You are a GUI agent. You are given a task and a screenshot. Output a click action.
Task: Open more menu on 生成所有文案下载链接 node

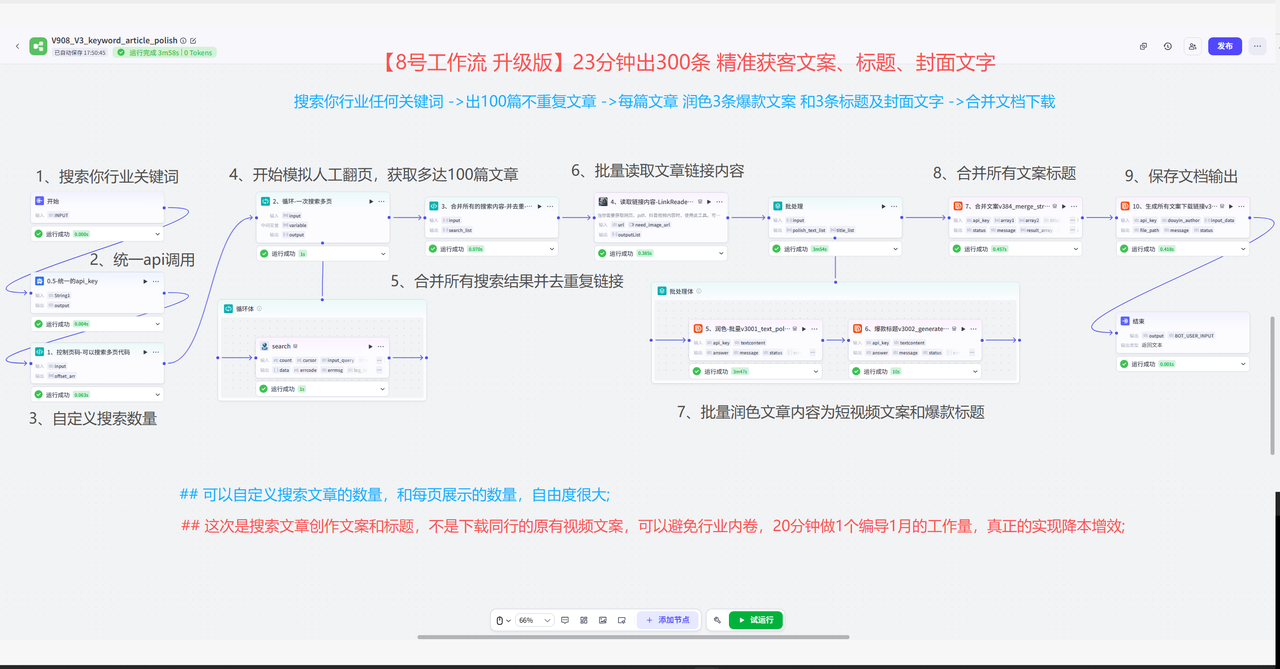[x=1243, y=206]
